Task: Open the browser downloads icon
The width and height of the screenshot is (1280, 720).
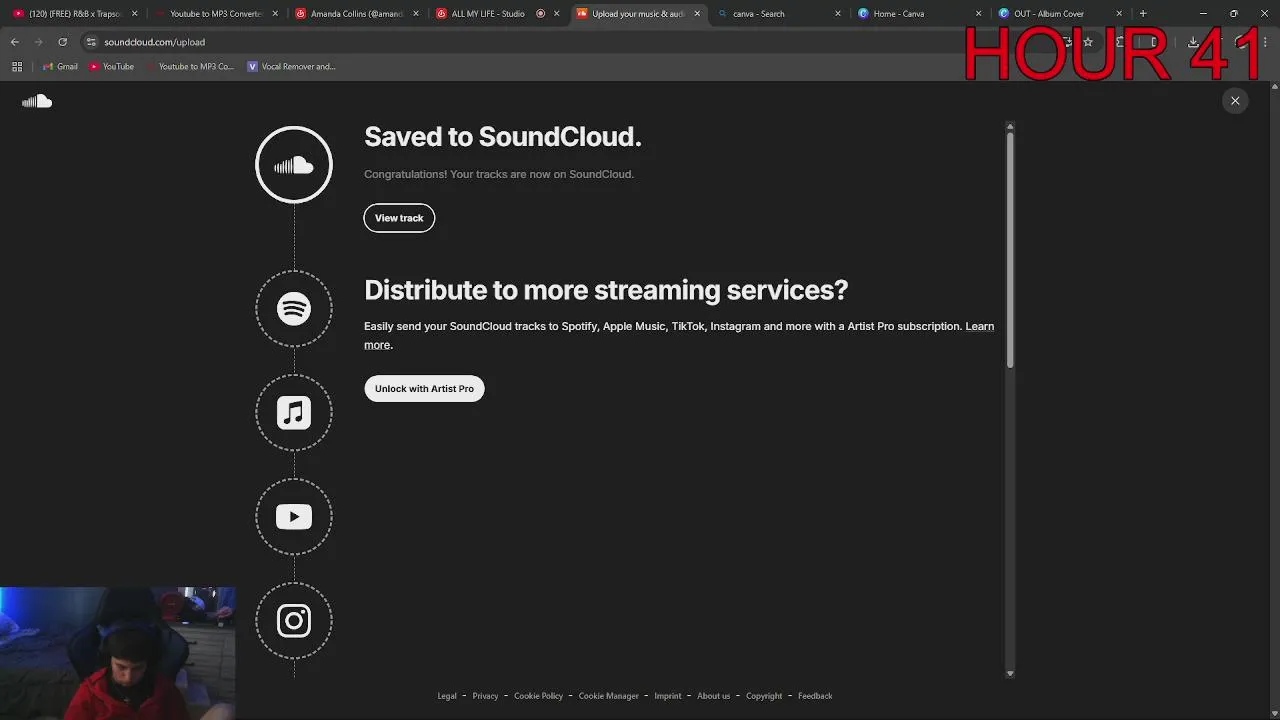Action: pyautogui.click(x=1193, y=42)
